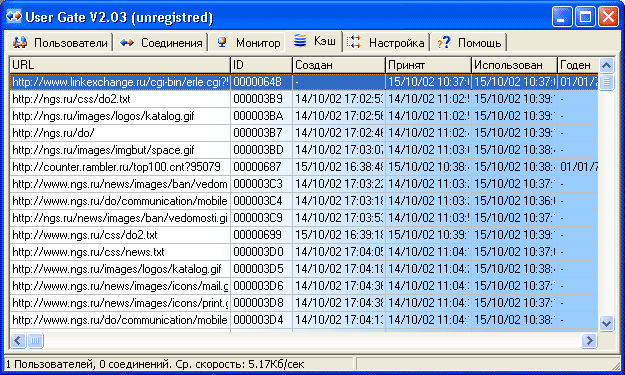Click ID cell 000003C3
625x375 pixels.
tap(261, 184)
